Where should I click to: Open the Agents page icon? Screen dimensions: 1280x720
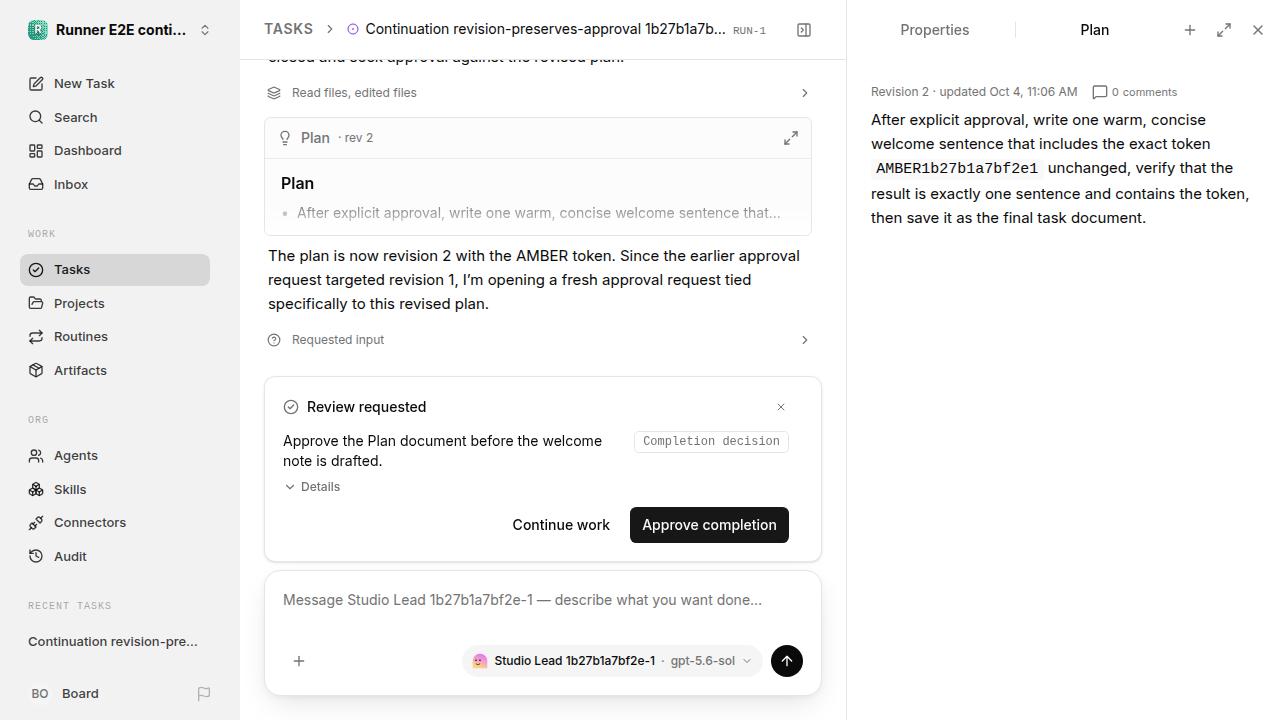tap(36, 456)
